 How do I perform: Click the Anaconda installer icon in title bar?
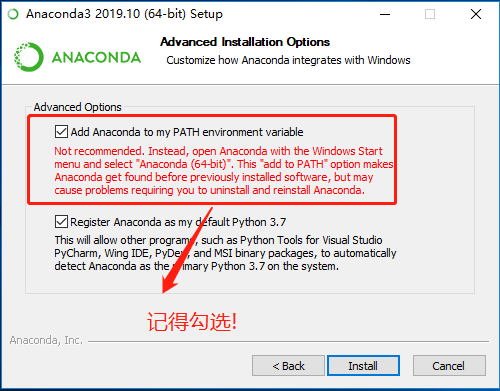[x=13, y=14]
